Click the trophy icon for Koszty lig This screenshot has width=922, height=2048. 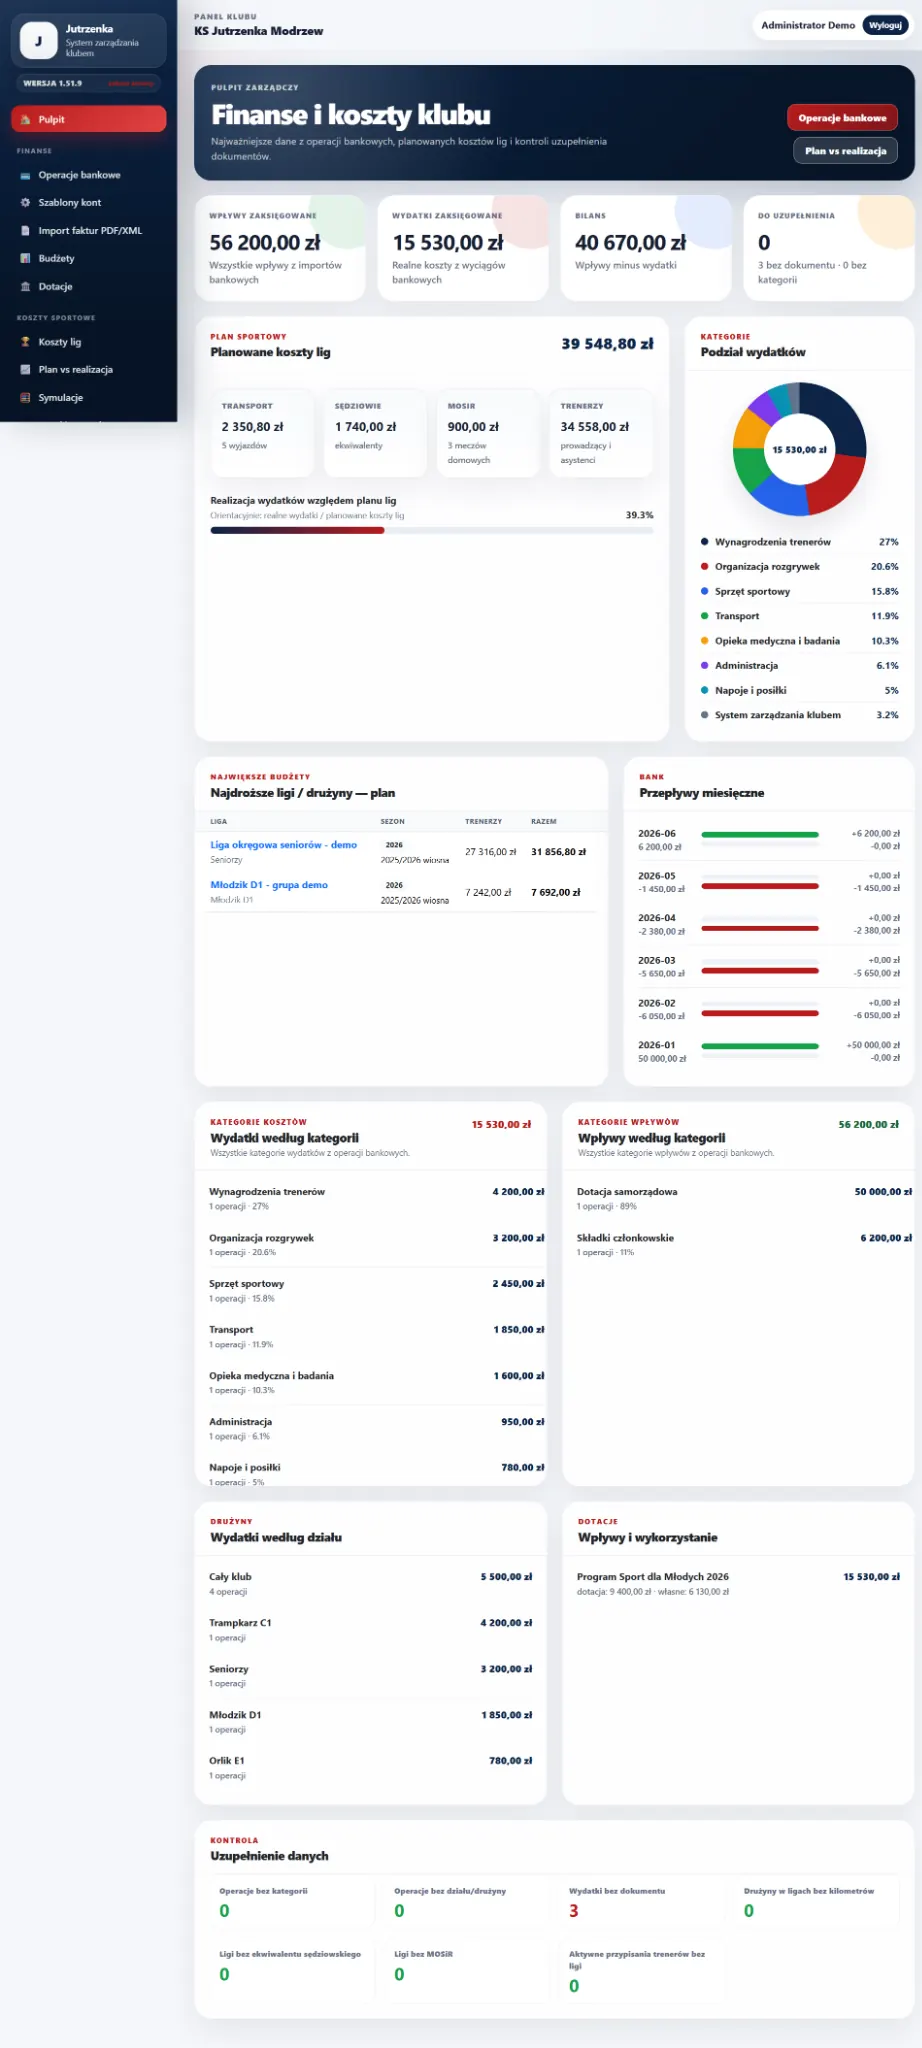tap(25, 342)
